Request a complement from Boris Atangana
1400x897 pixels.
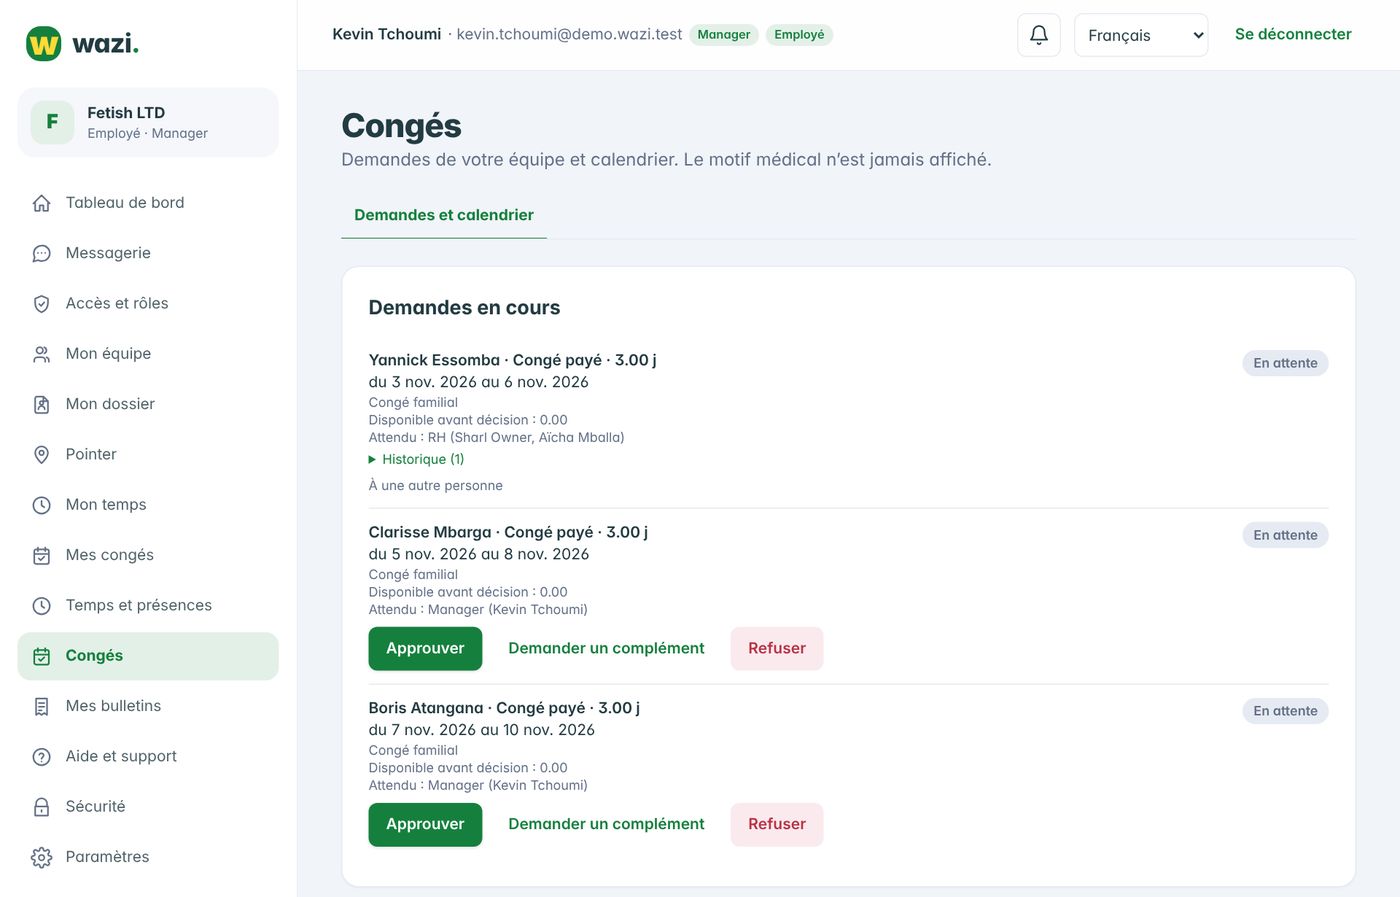coord(606,824)
